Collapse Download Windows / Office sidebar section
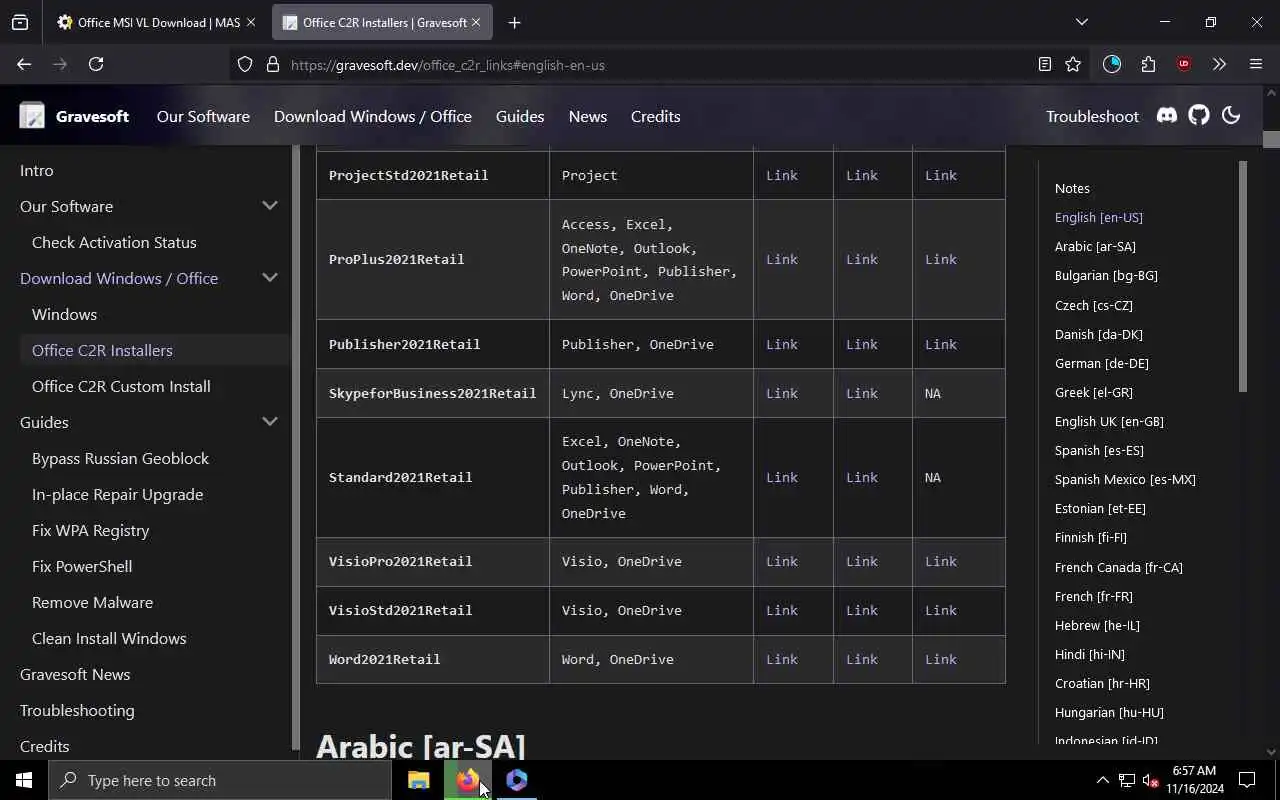The width and height of the screenshot is (1280, 800). click(x=270, y=278)
